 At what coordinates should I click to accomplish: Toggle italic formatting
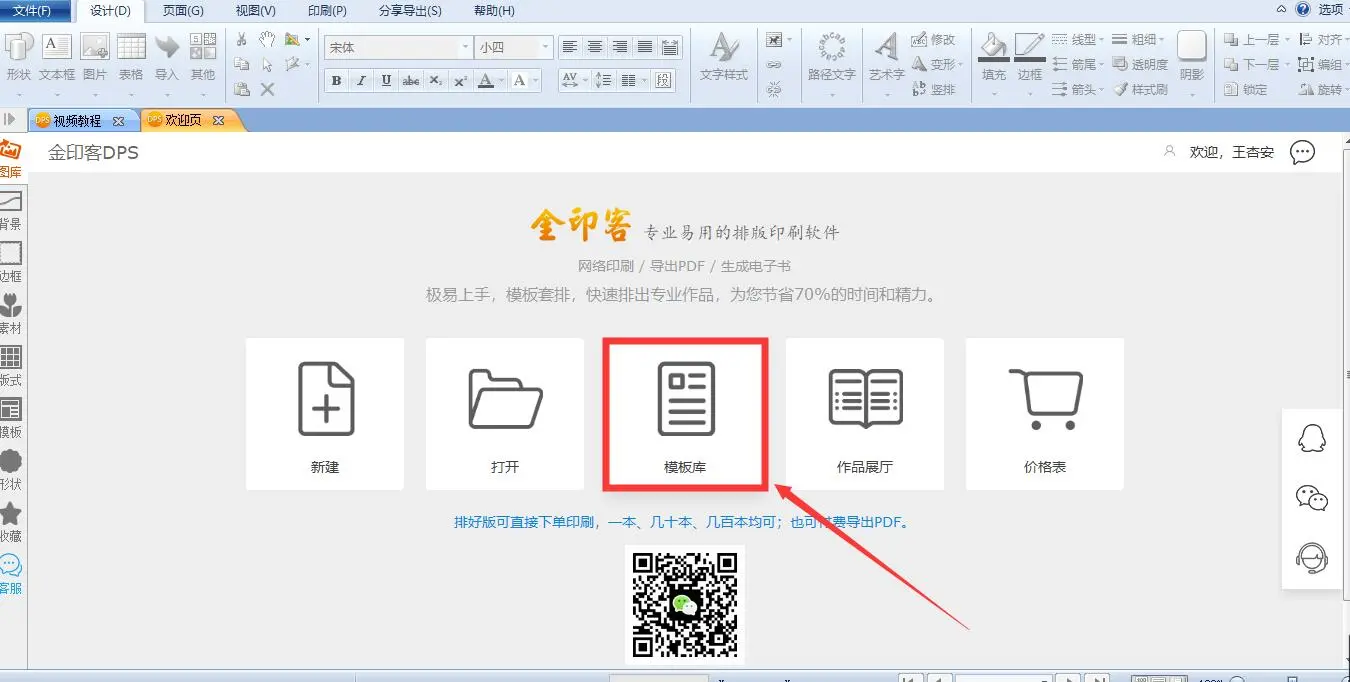point(361,81)
